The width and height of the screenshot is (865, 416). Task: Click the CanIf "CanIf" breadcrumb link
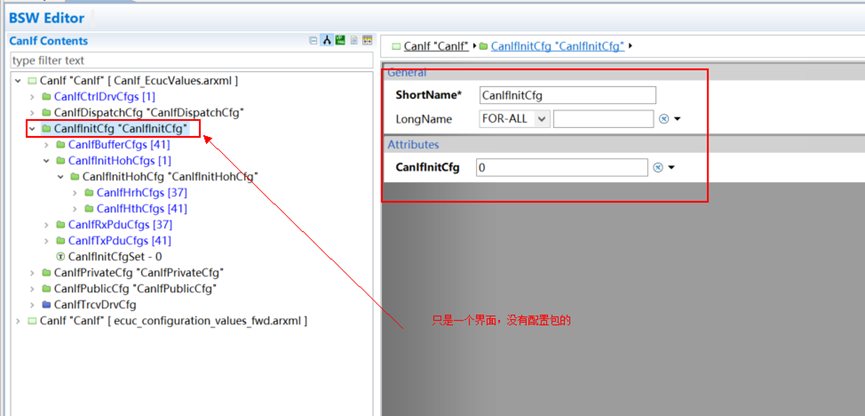pyautogui.click(x=439, y=46)
